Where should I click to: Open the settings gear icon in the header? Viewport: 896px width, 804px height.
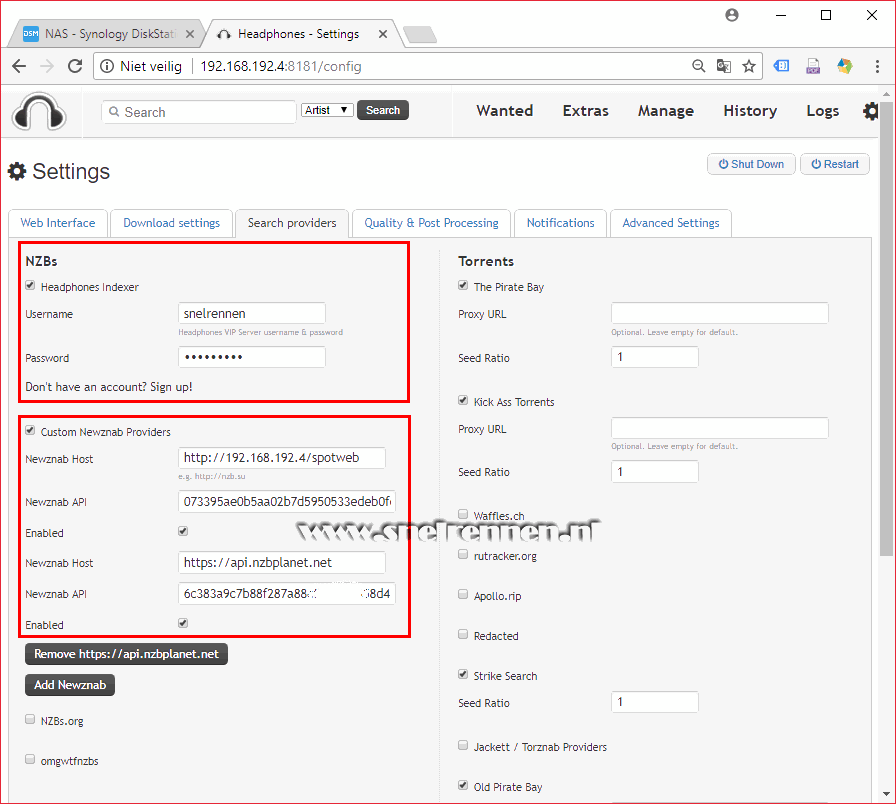[870, 111]
